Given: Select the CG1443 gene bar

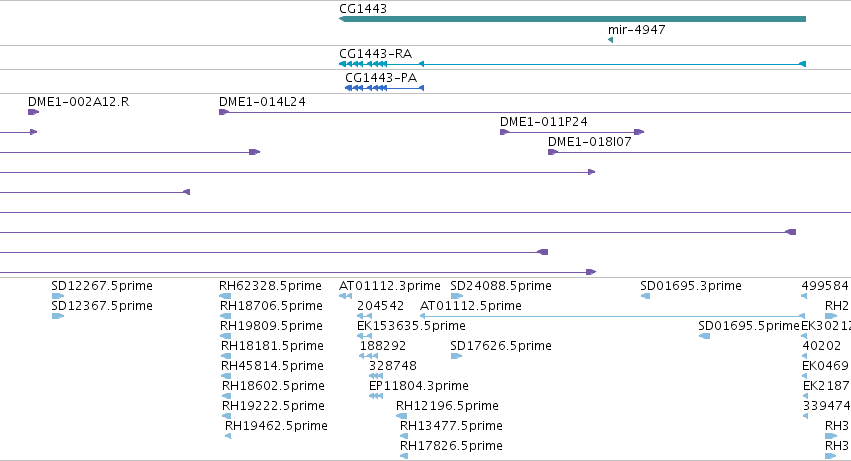Looking at the screenshot, I should (572, 19).
